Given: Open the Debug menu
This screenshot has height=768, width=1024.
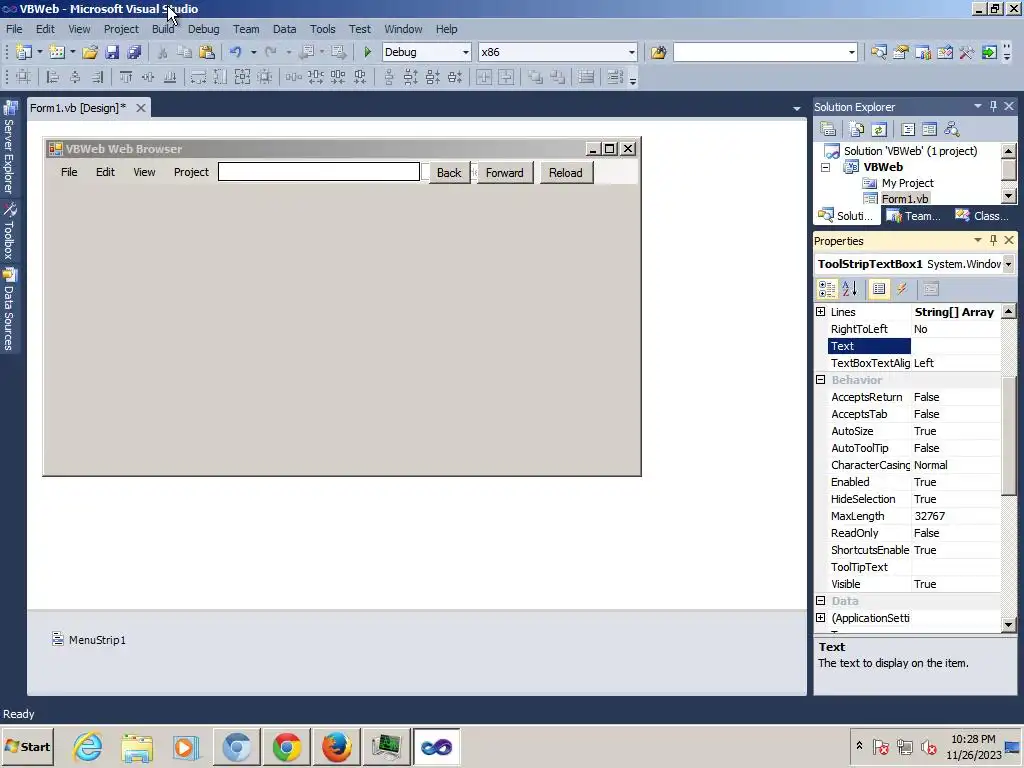Looking at the screenshot, I should 204,29.
